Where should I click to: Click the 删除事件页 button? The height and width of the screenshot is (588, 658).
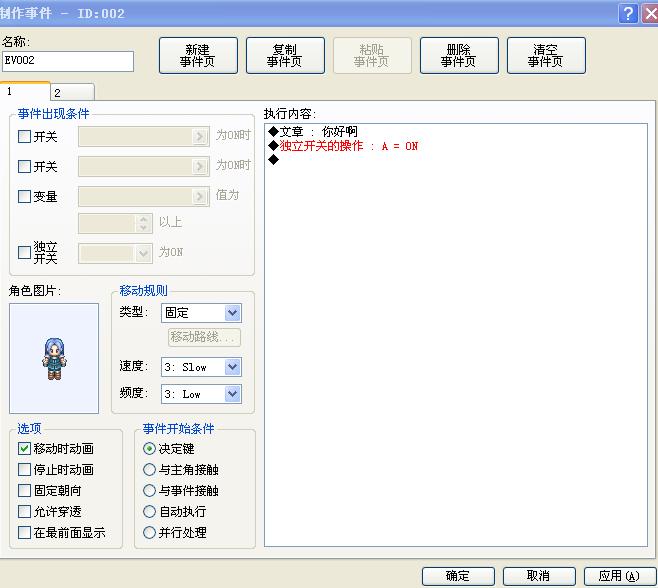(x=459, y=55)
